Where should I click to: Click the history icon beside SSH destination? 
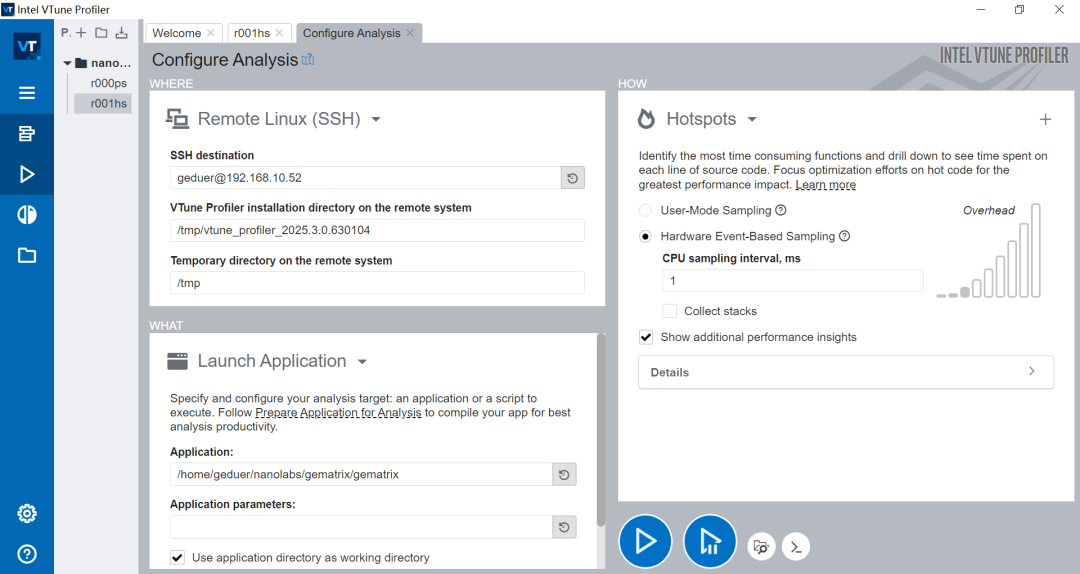[x=572, y=178]
